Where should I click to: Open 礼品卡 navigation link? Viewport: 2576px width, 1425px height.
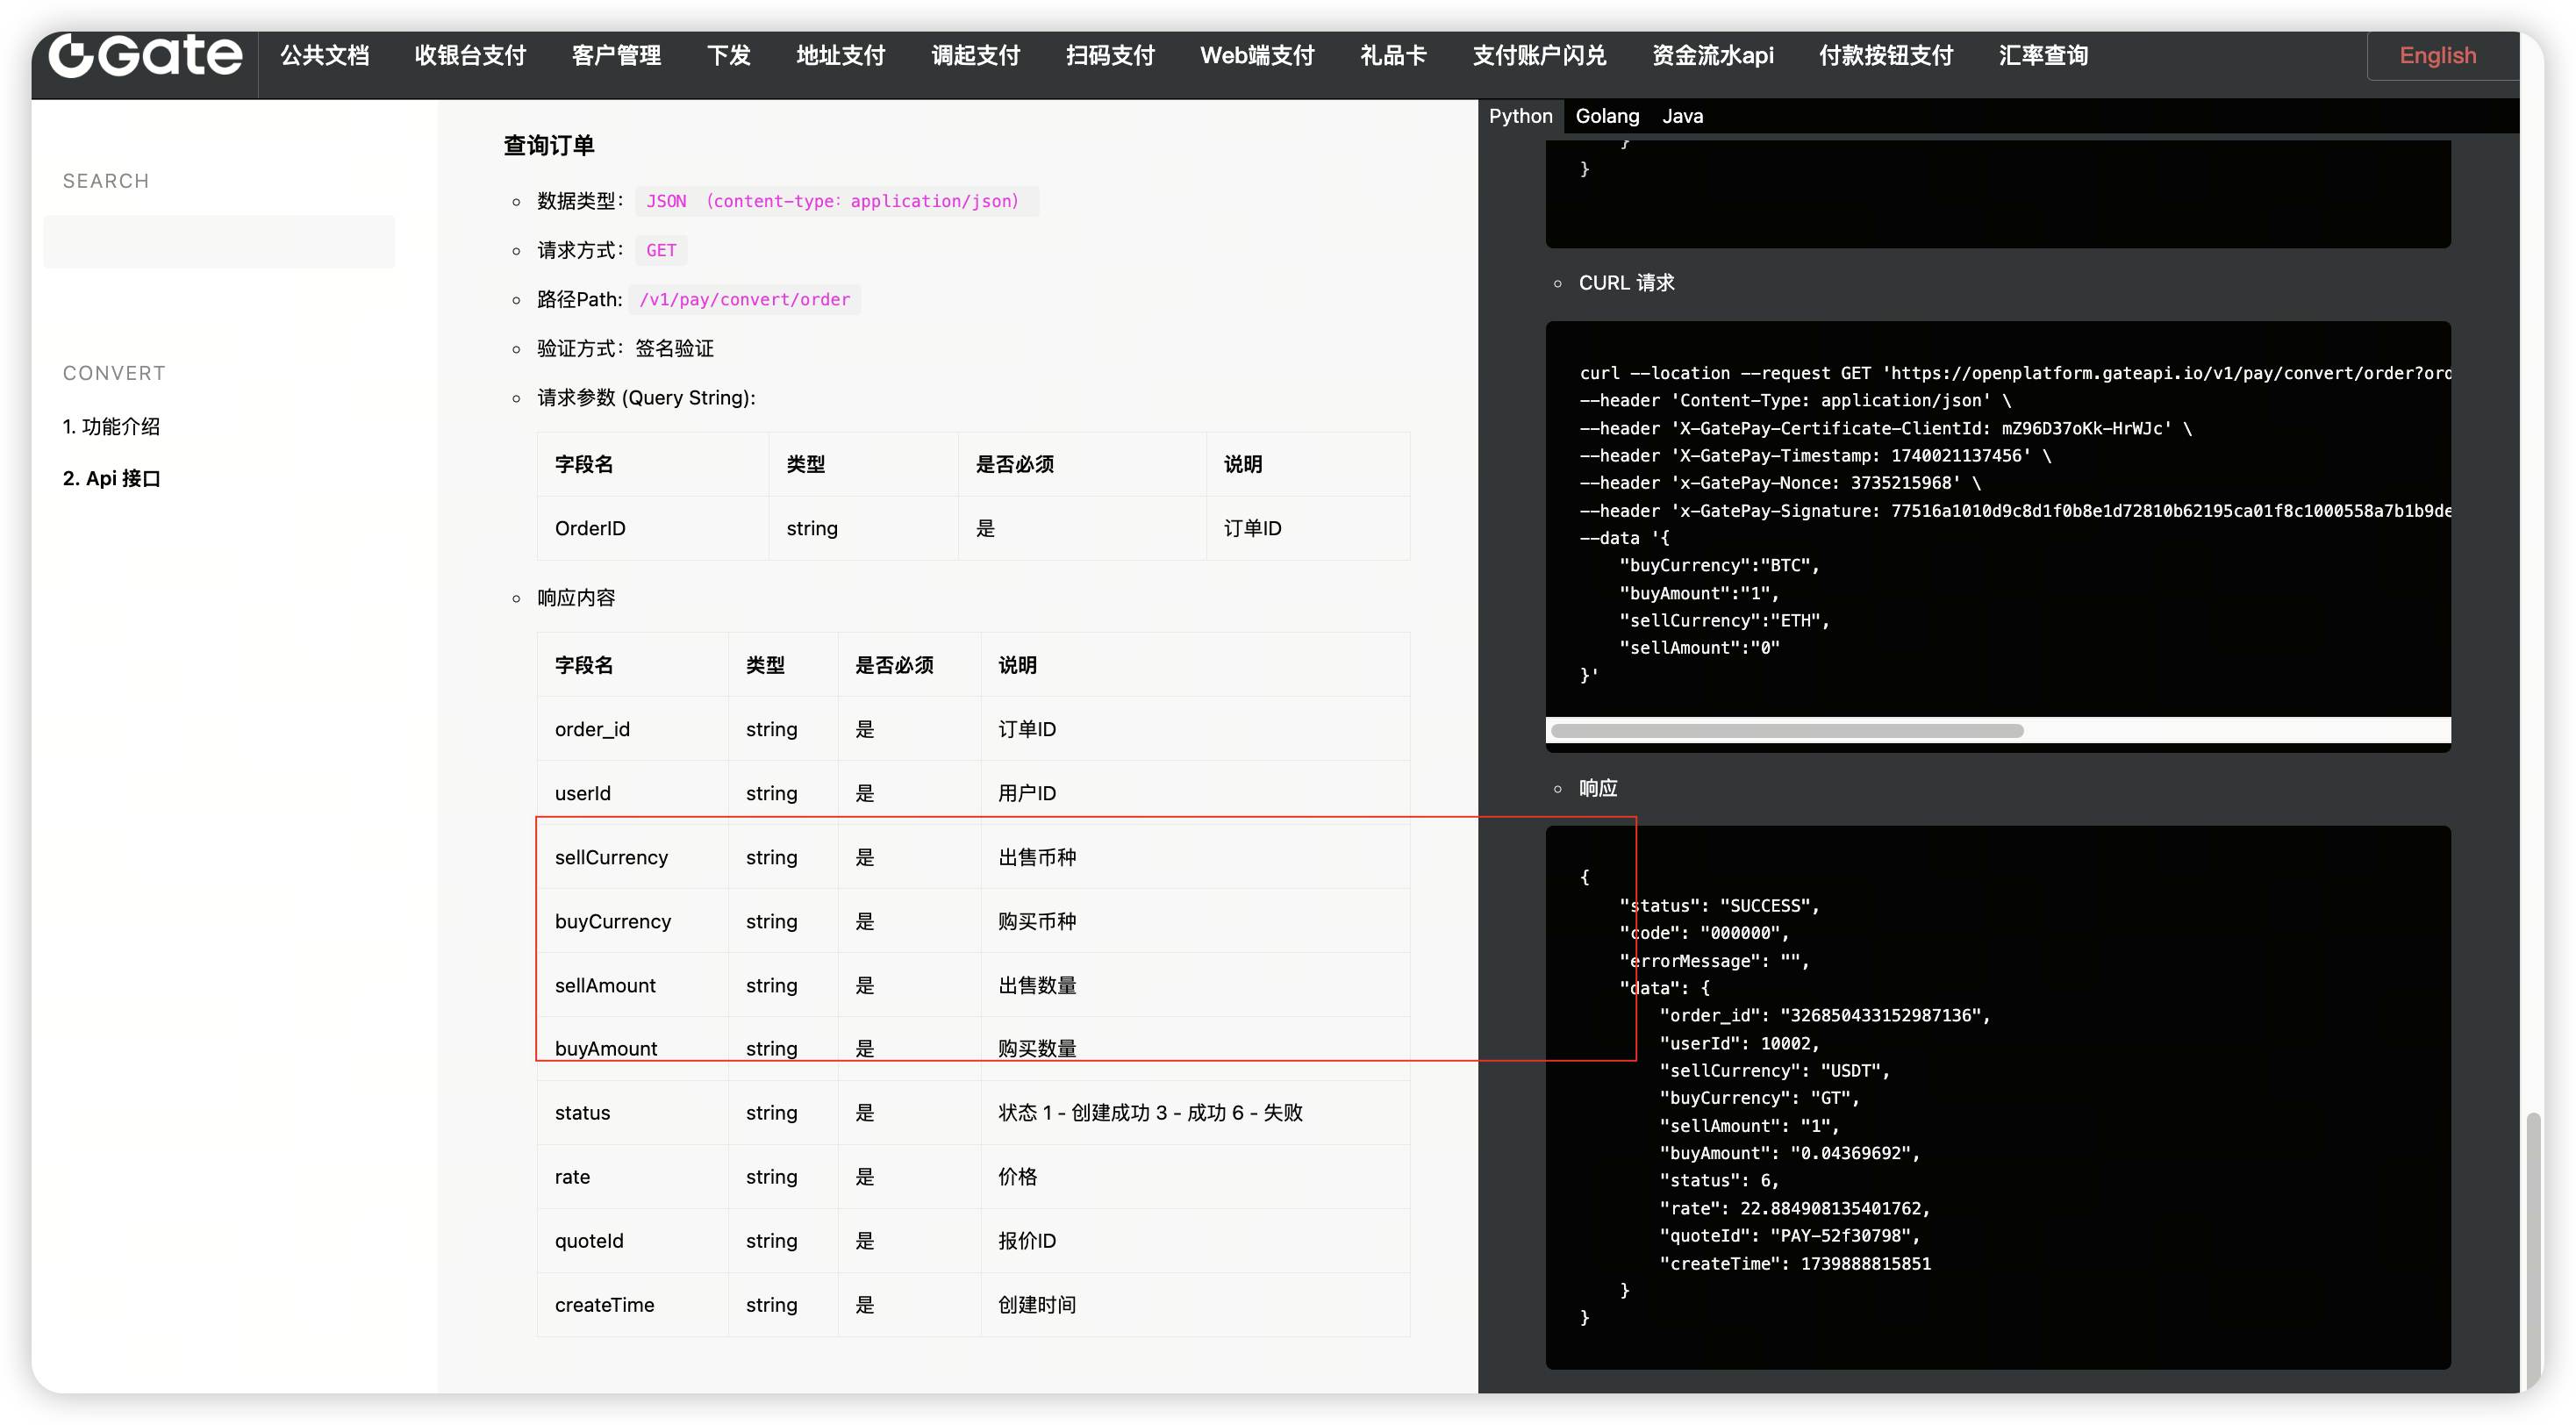point(1393,55)
